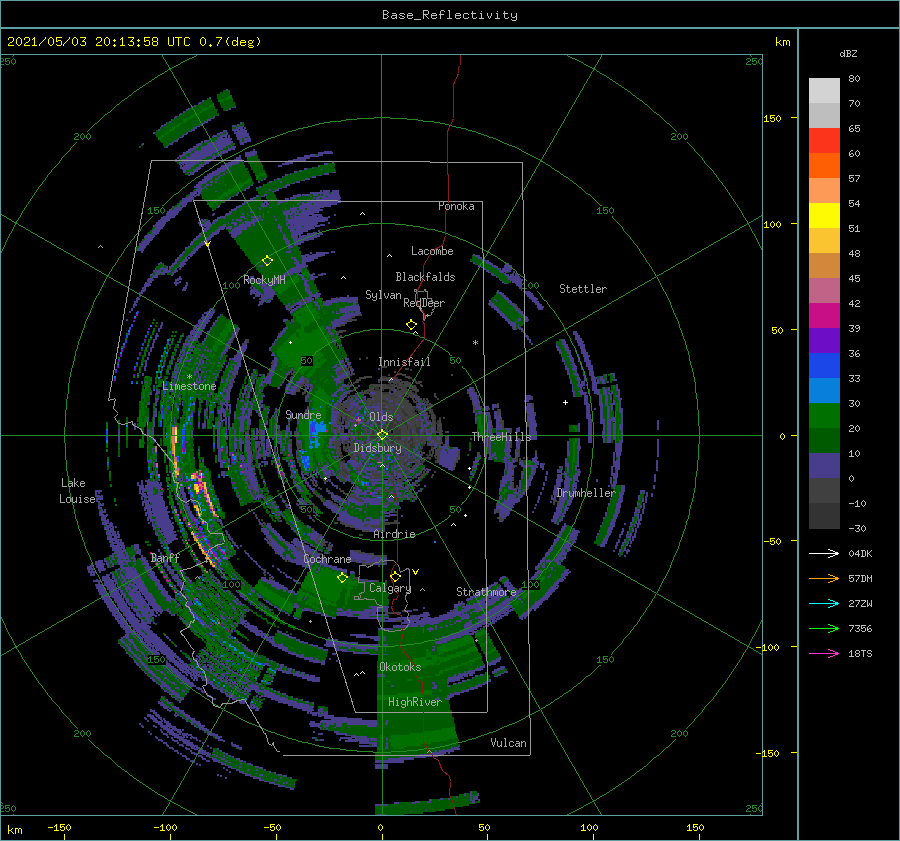The height and width of the screenshot is (841, 900).
Task: Click the yellow diamond marker above Calgary
Action: click(395, 576)
